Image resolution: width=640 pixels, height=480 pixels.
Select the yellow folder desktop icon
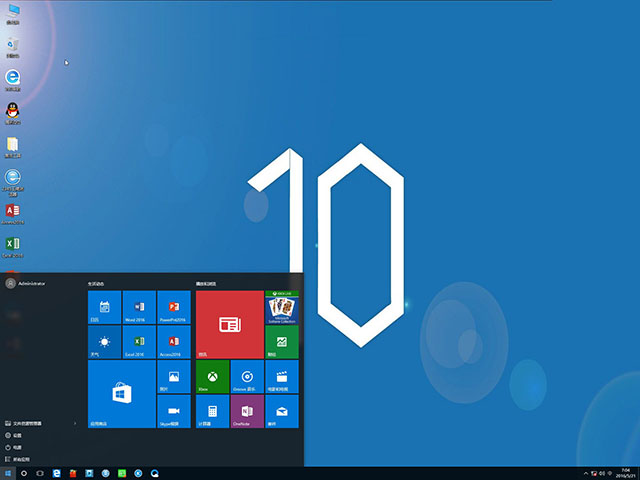tap(13, 147)
